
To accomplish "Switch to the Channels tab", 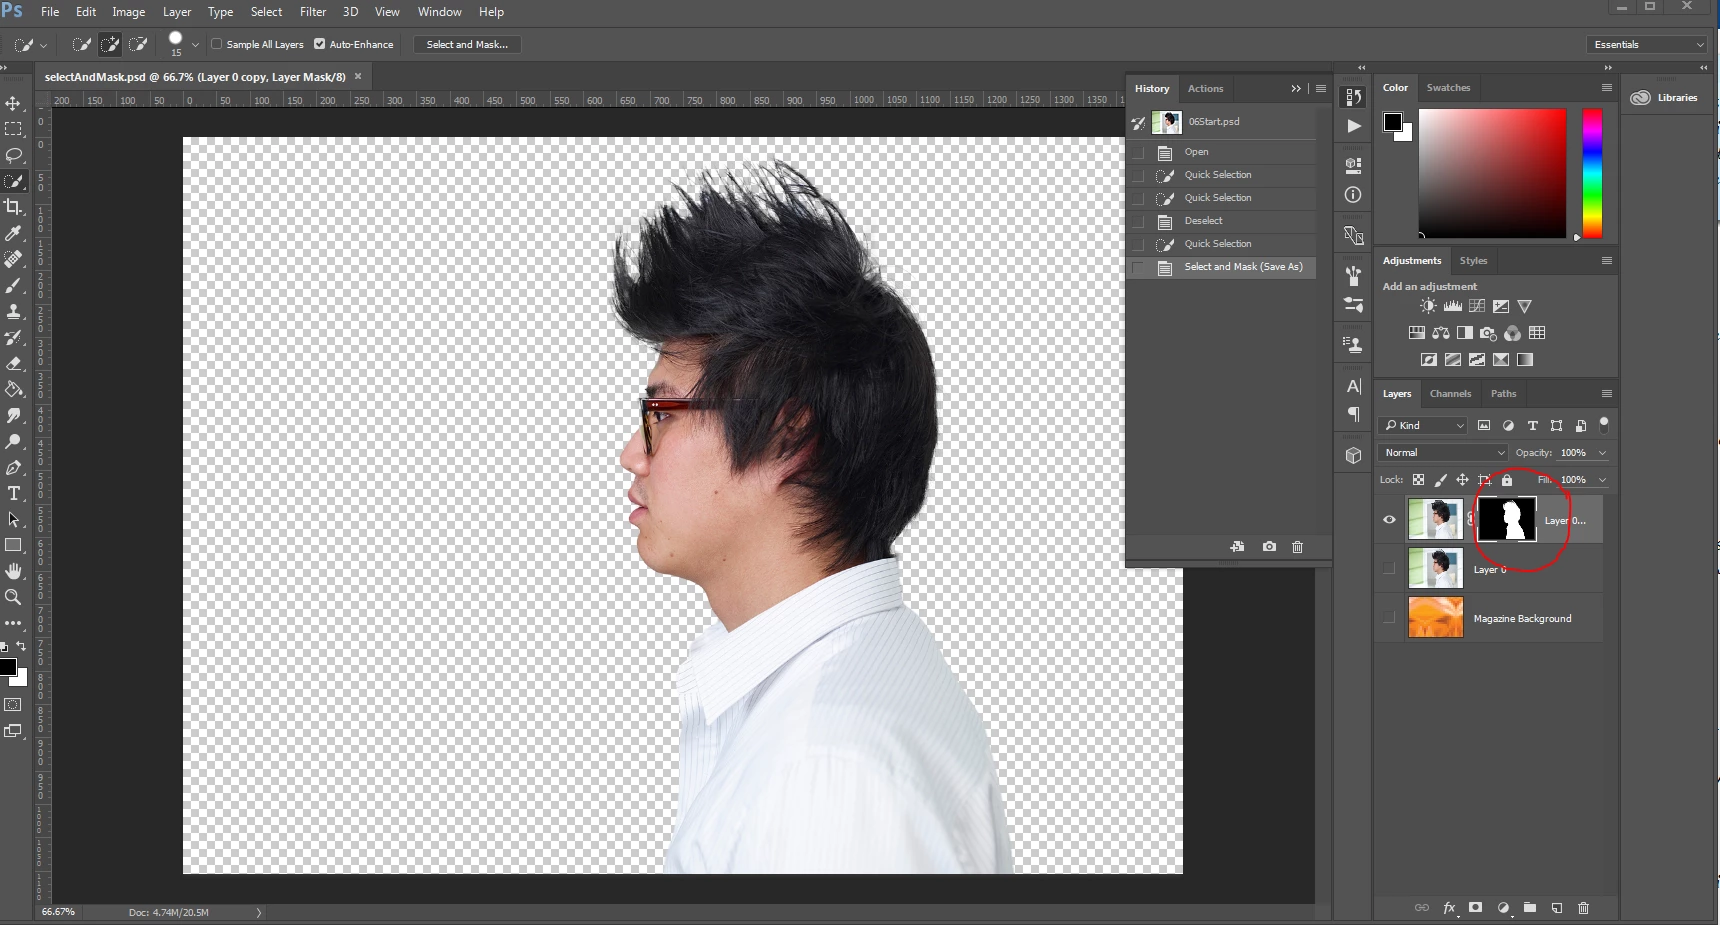I will tap(1450, 394).
